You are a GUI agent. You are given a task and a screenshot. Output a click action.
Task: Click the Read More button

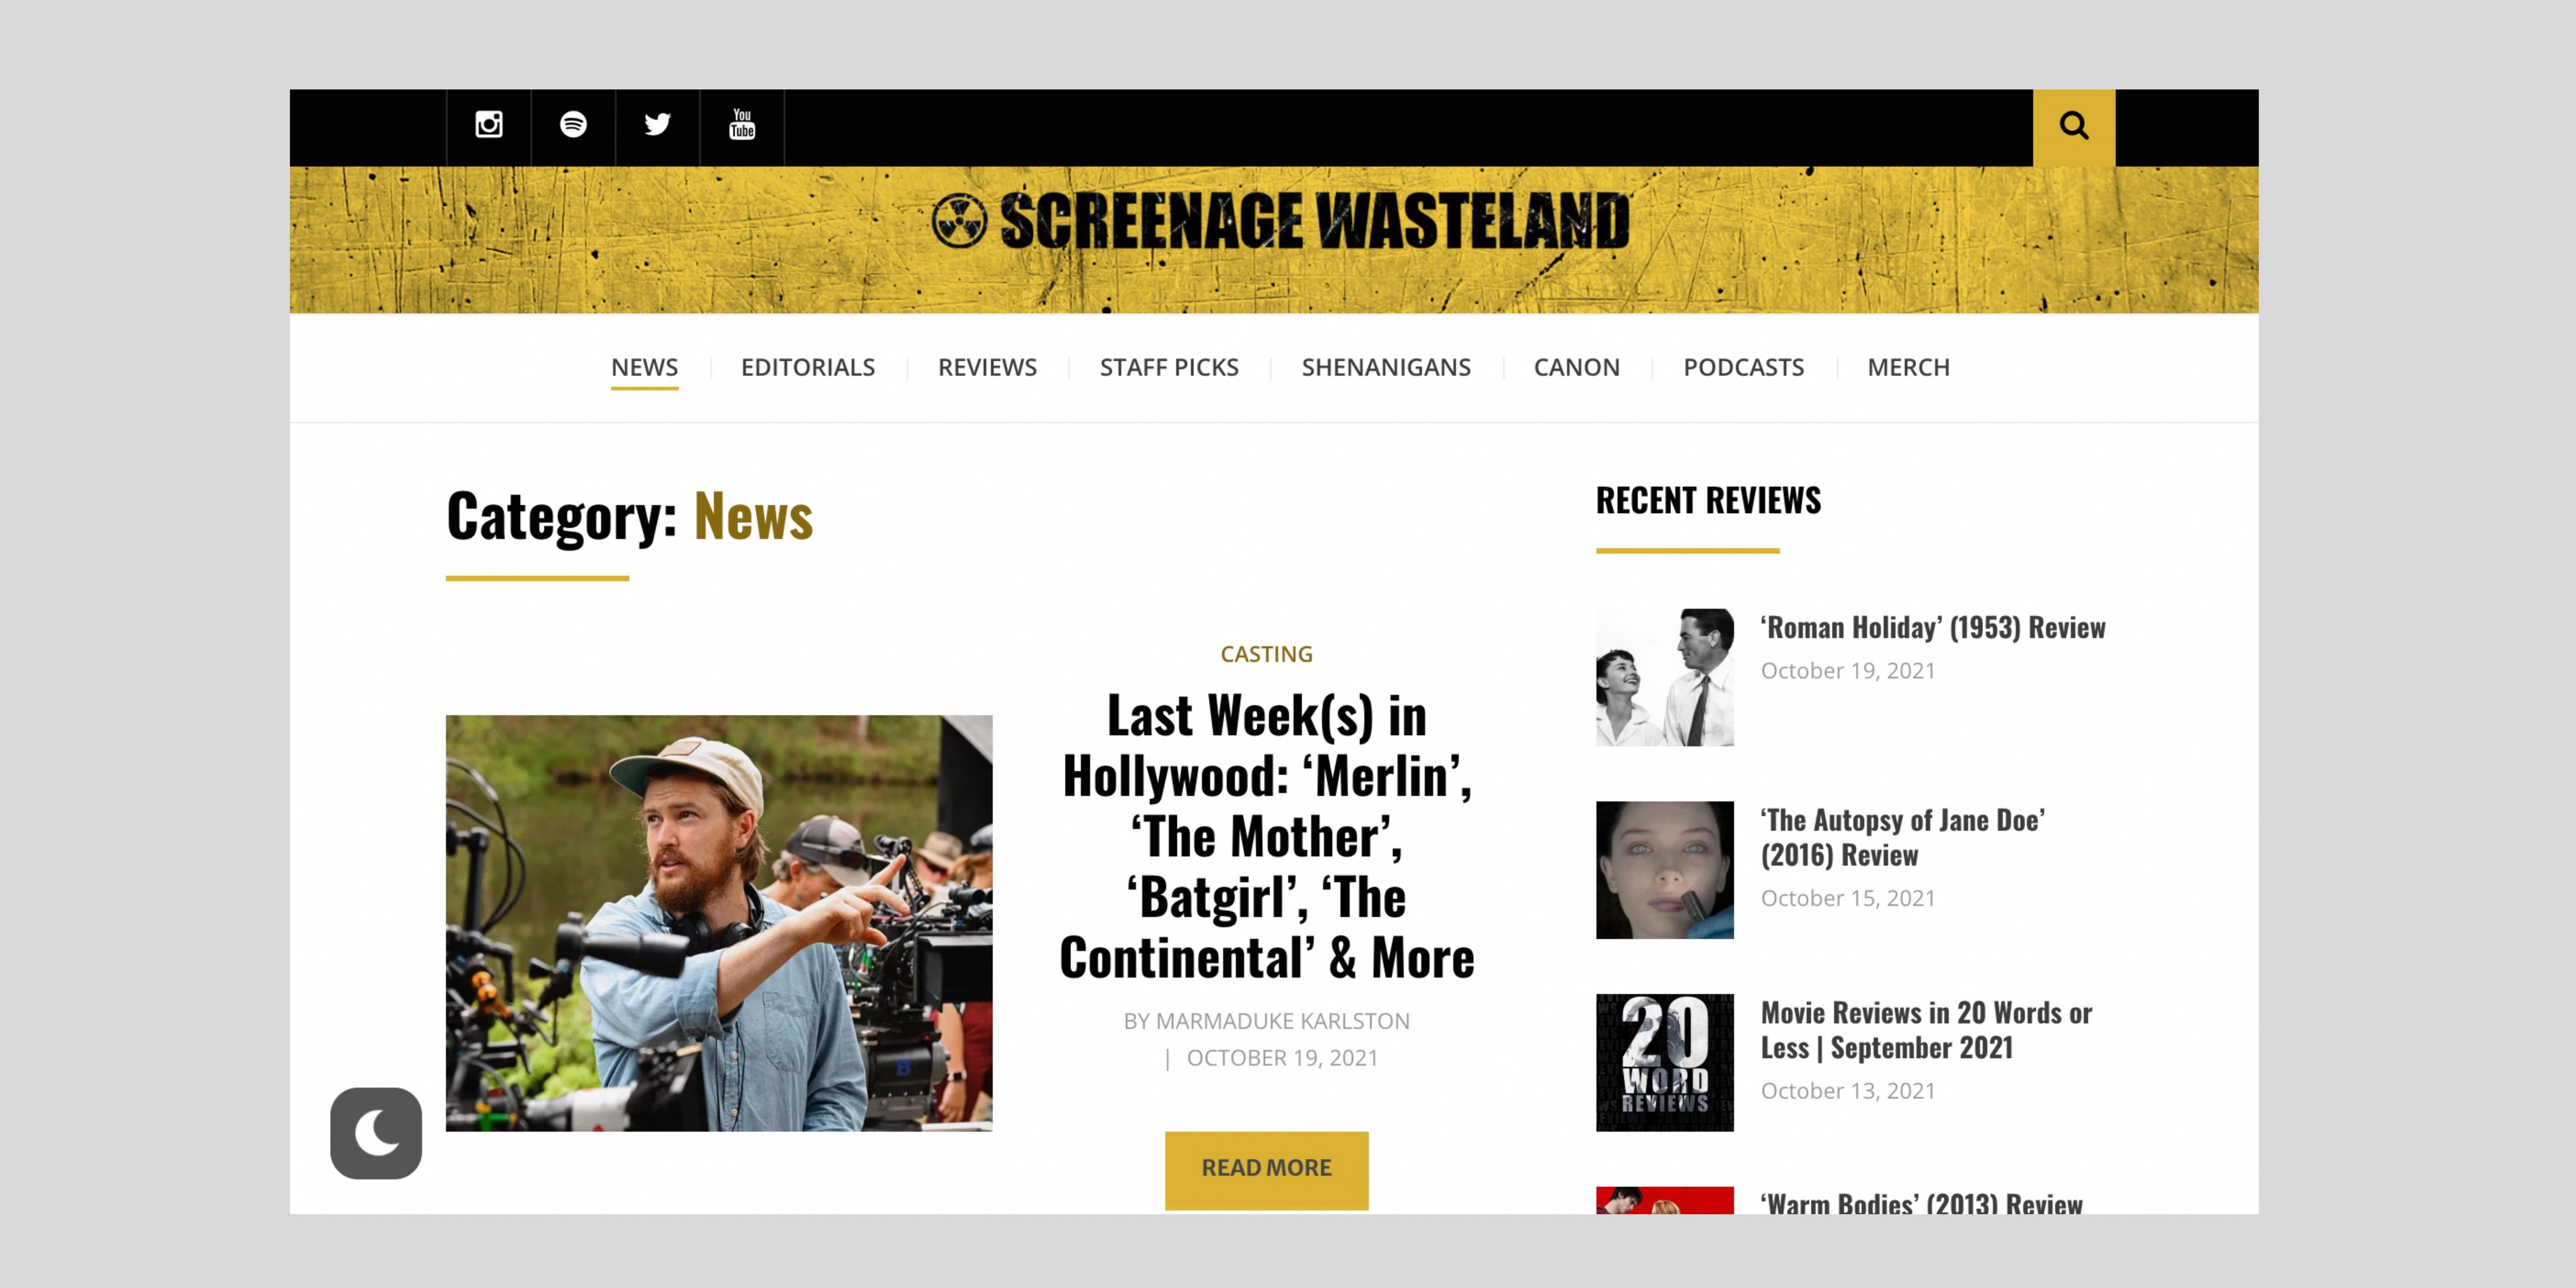click(1266, 1169)
